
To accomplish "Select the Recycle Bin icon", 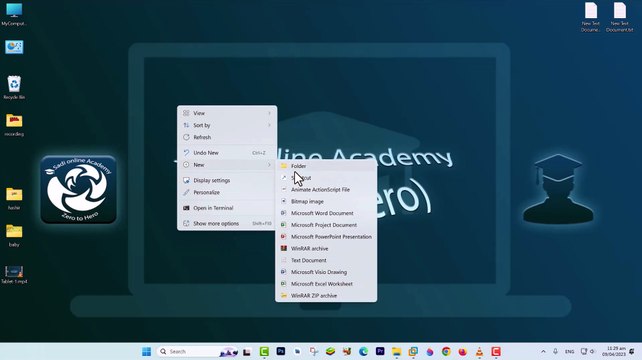I will (x=14, y=87).
